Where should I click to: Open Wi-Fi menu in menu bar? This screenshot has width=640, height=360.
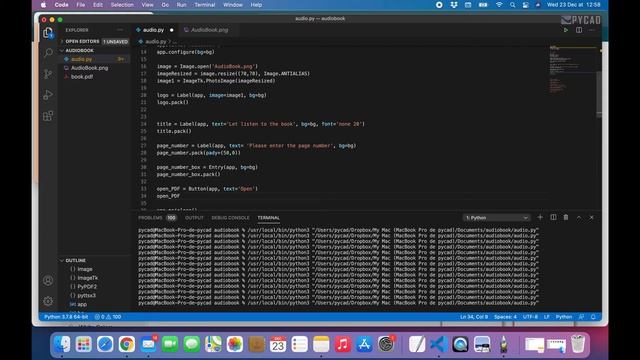499,5
